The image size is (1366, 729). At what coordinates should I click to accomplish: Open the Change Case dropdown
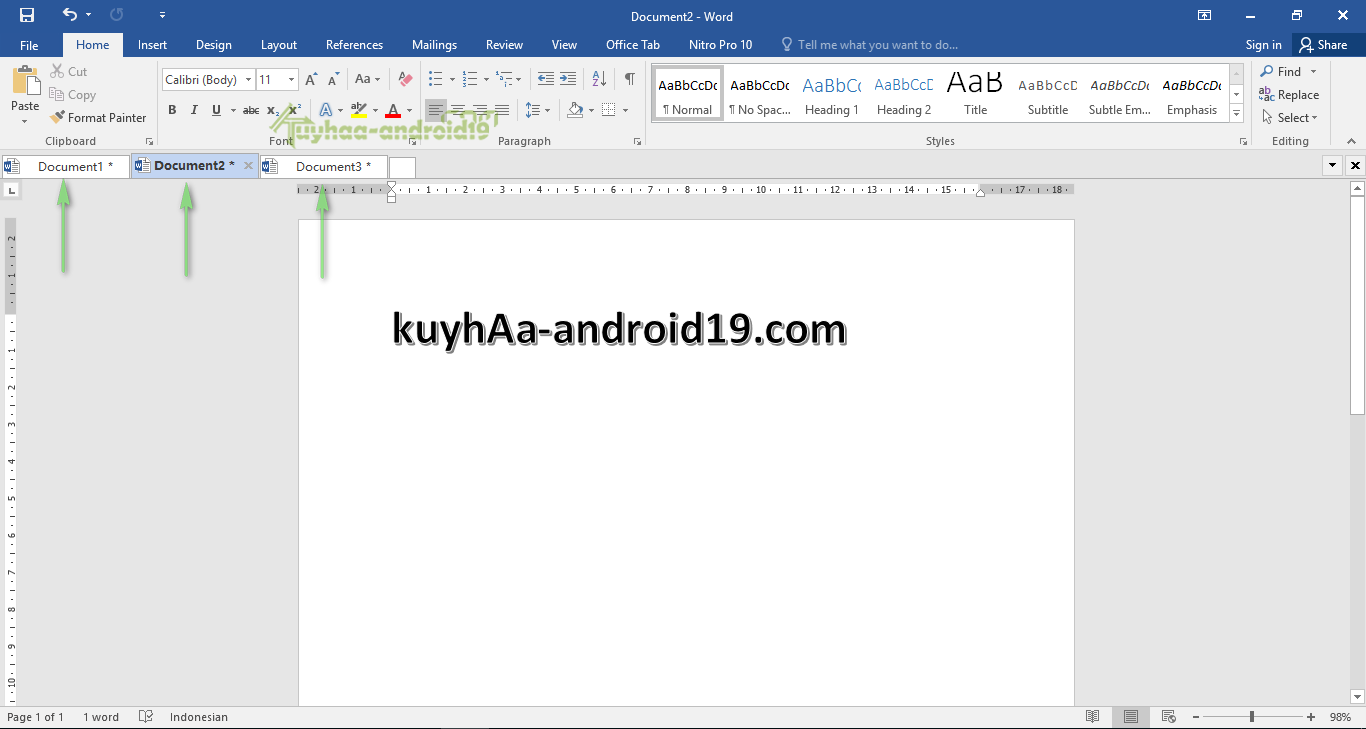click(368, 79)
